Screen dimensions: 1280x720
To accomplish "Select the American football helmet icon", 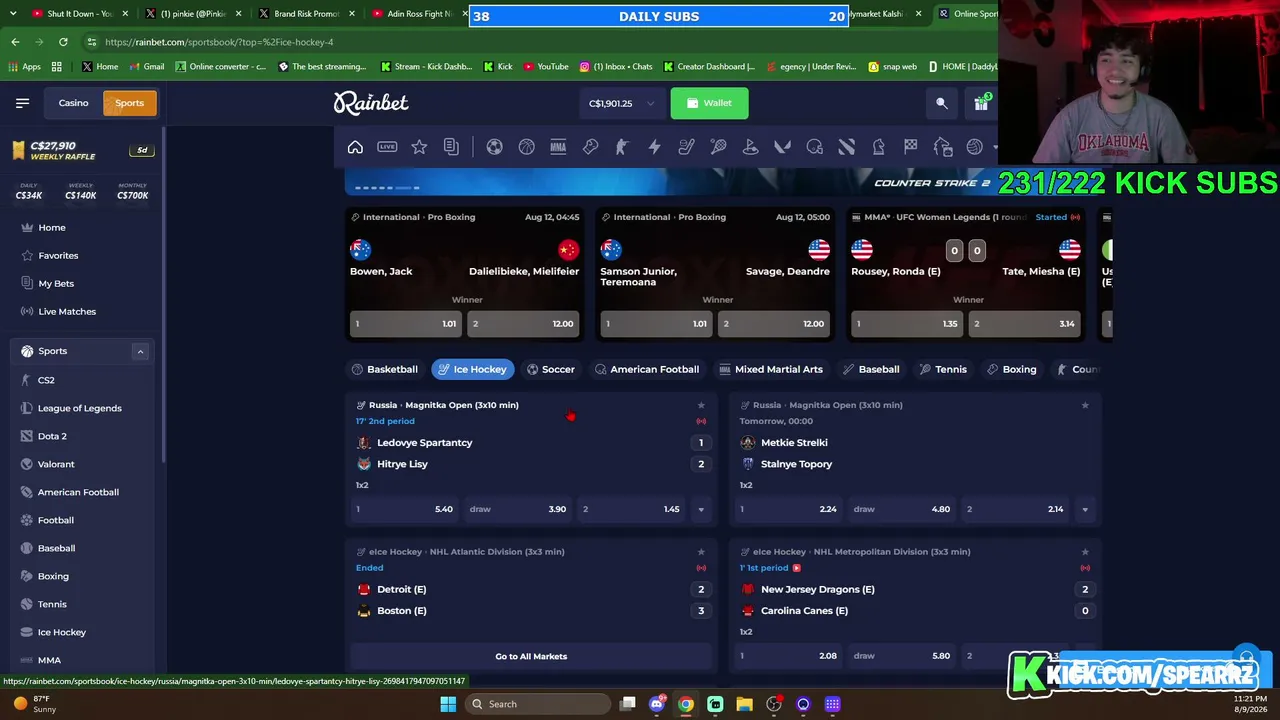I will coord(814,147).
